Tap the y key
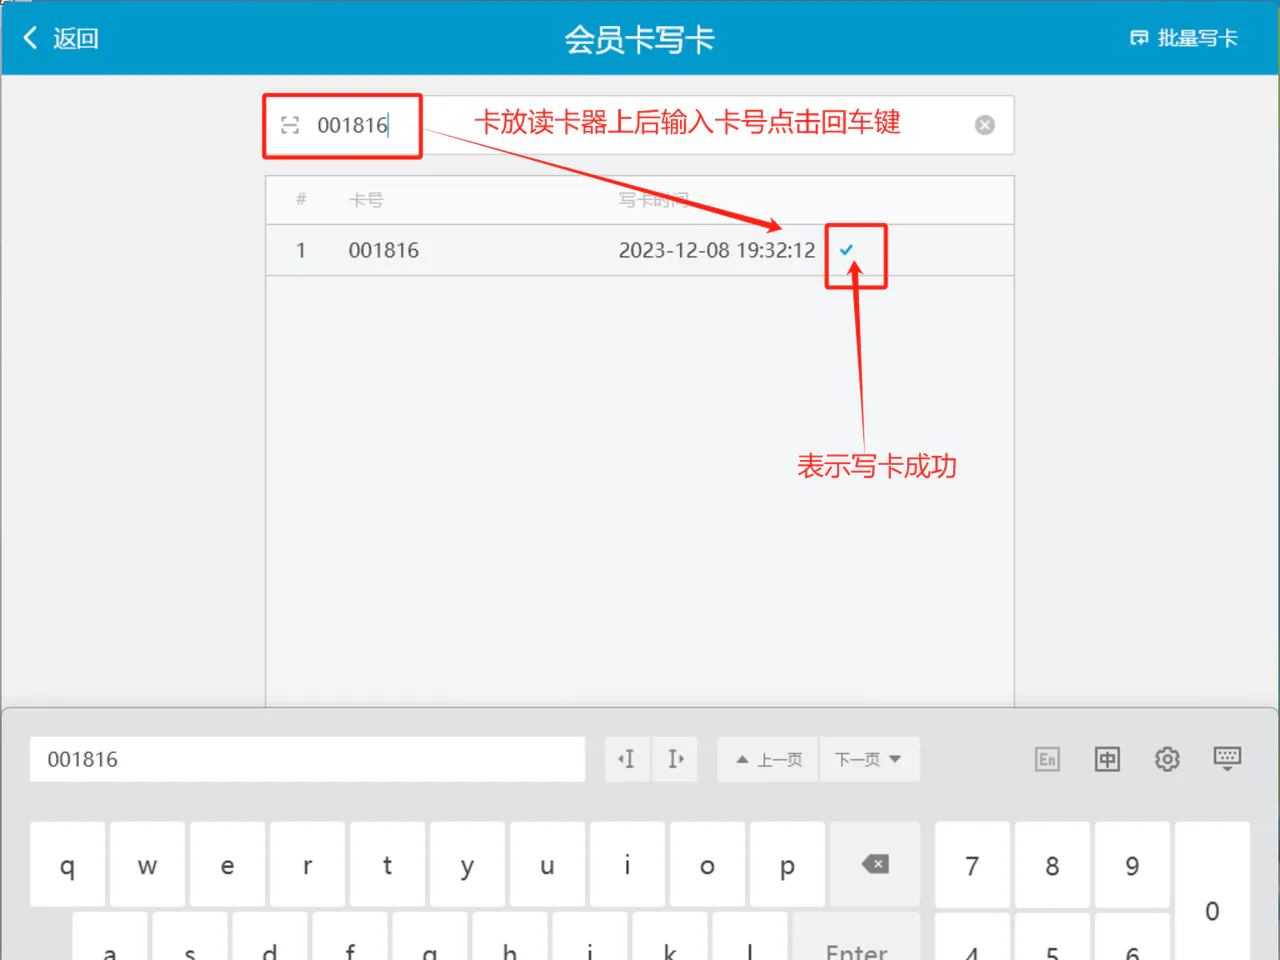The width and height of the screenshot is (1280, 960). point(467,864)
